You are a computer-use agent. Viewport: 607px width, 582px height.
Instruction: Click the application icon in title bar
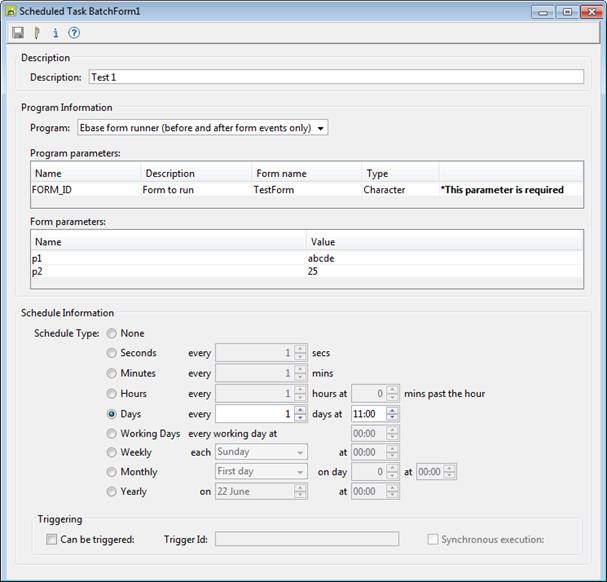click(10, 11)
